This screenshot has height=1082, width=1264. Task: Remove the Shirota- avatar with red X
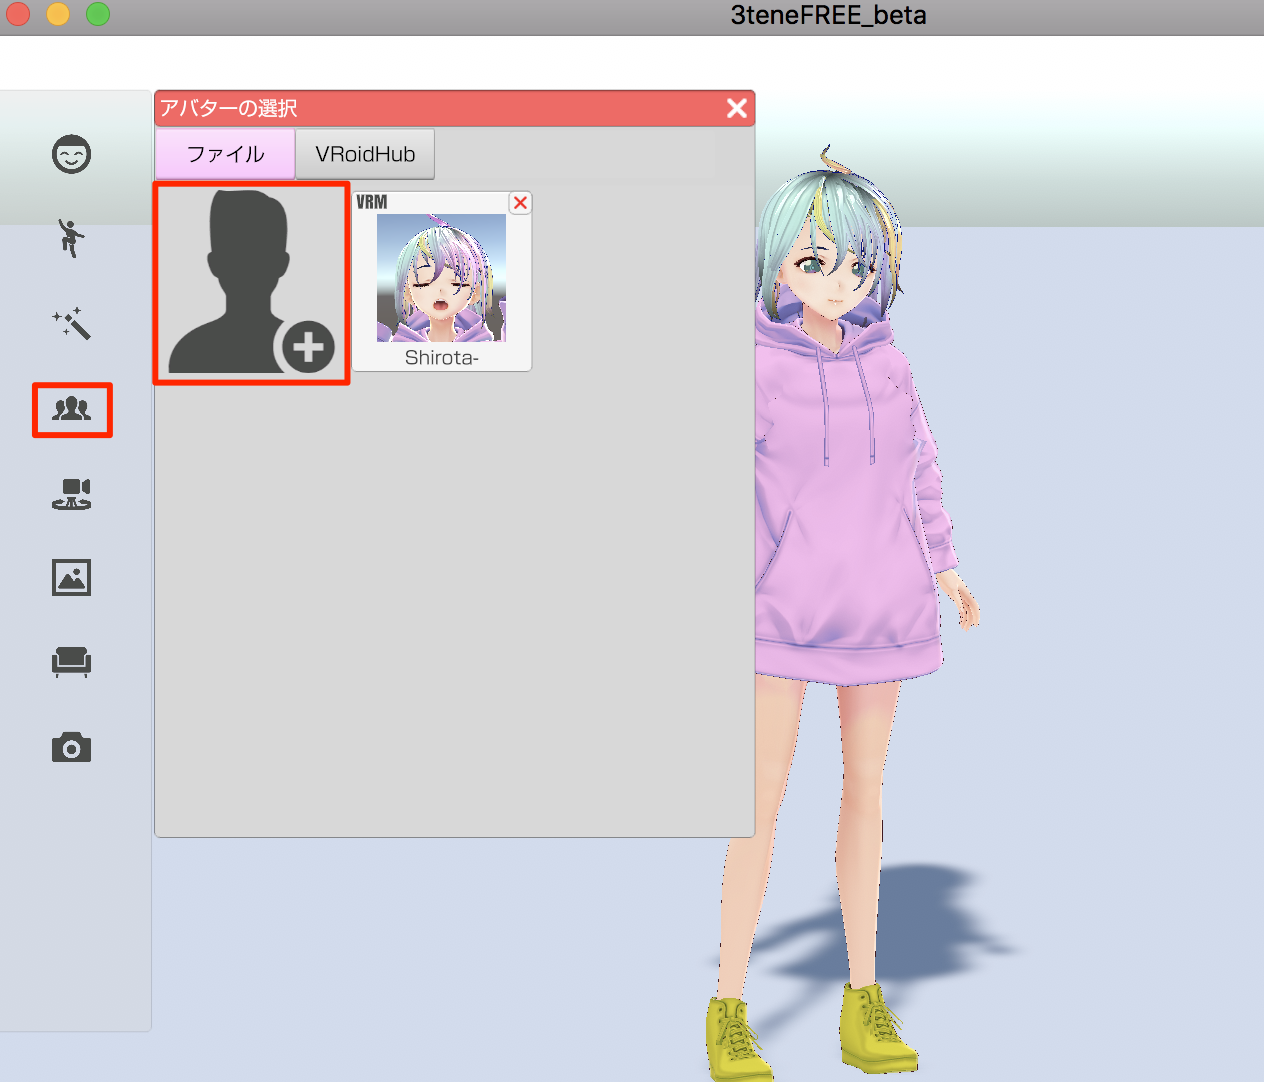point(520,203)
